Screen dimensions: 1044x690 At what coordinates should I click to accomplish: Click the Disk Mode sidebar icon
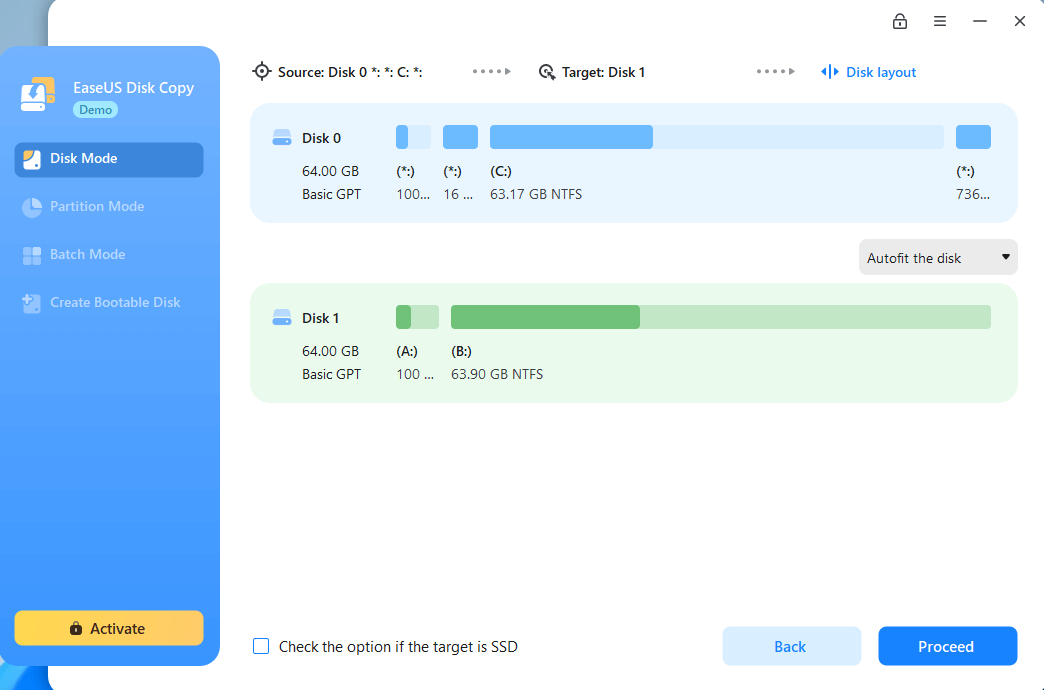32,159
